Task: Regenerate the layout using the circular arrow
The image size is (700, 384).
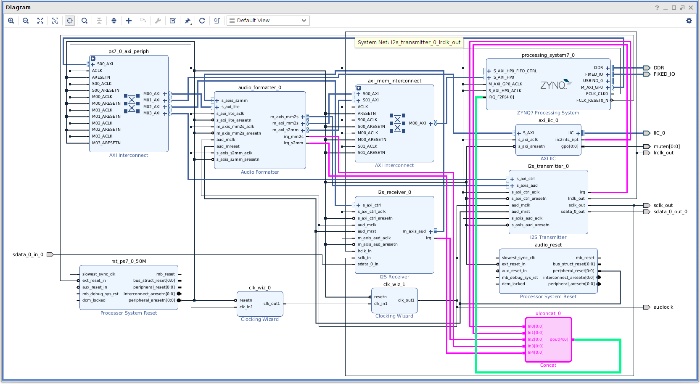Action: [202, 21]
